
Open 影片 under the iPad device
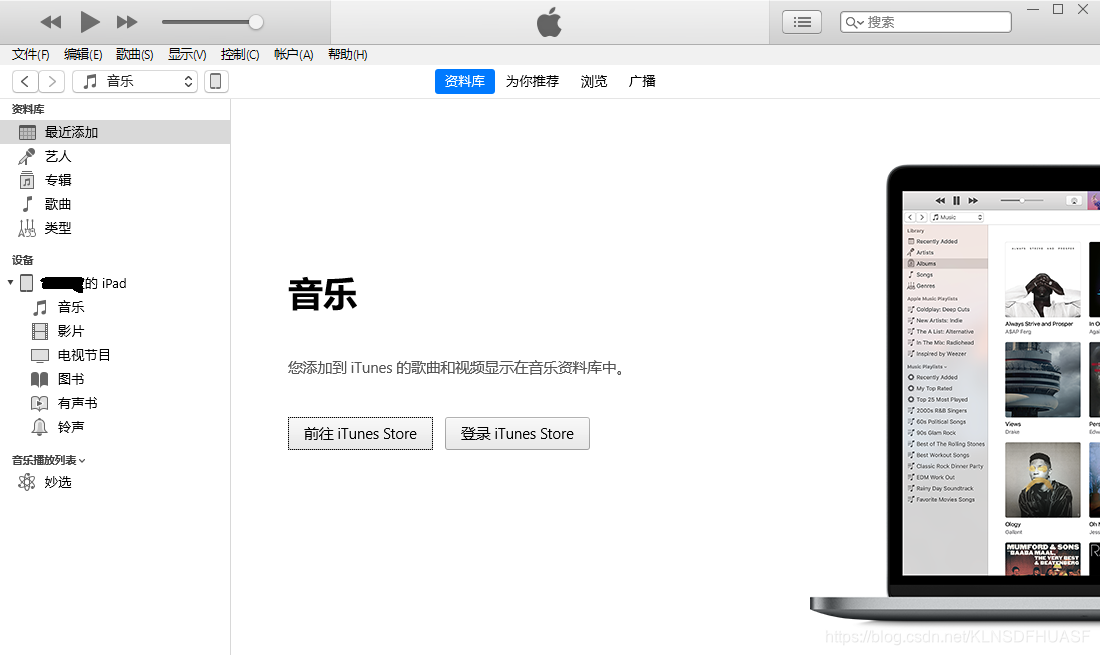point(70,331)
